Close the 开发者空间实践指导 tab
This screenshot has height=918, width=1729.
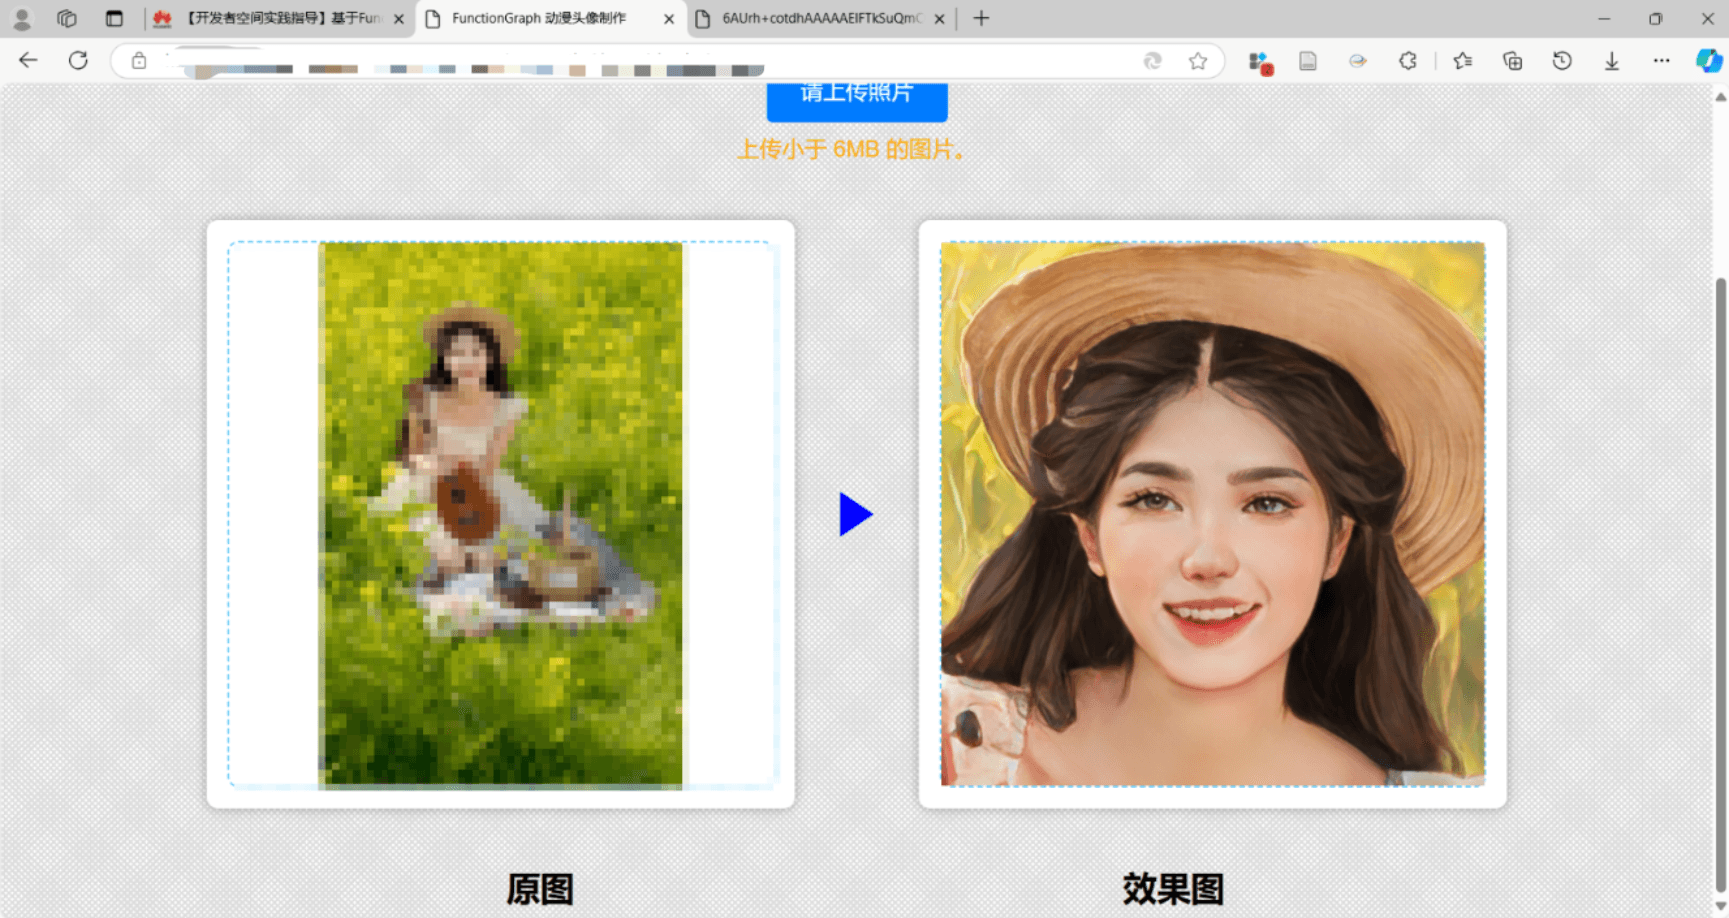pyautogui.click(x=399, y=19)
